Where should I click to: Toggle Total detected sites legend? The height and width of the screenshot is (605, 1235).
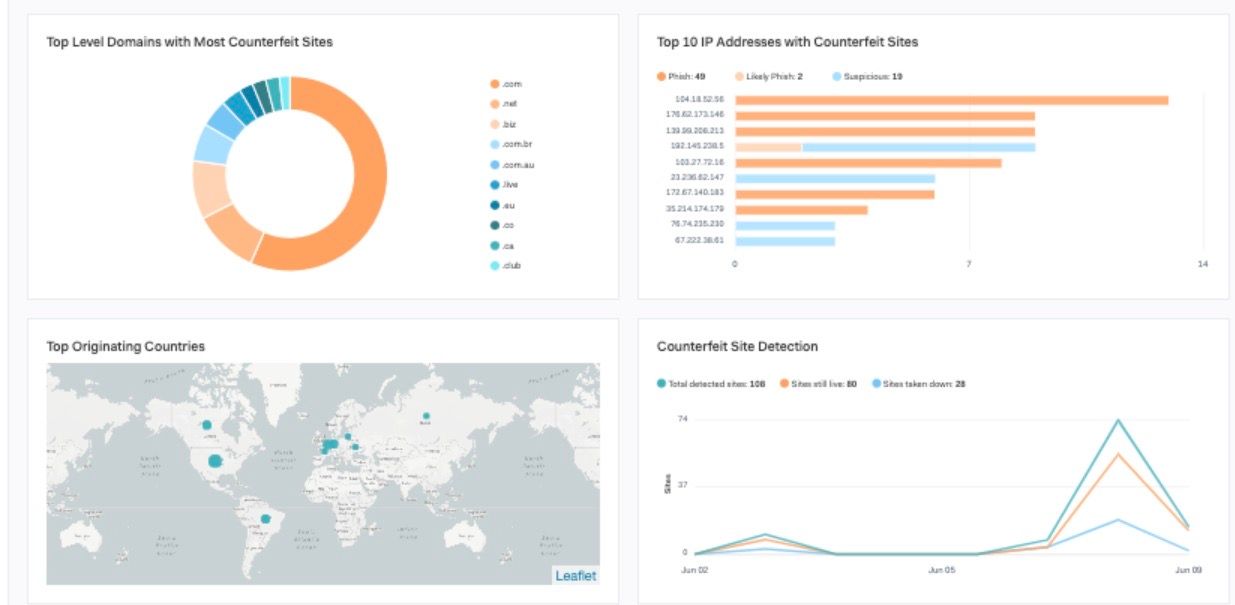point(710,384)
